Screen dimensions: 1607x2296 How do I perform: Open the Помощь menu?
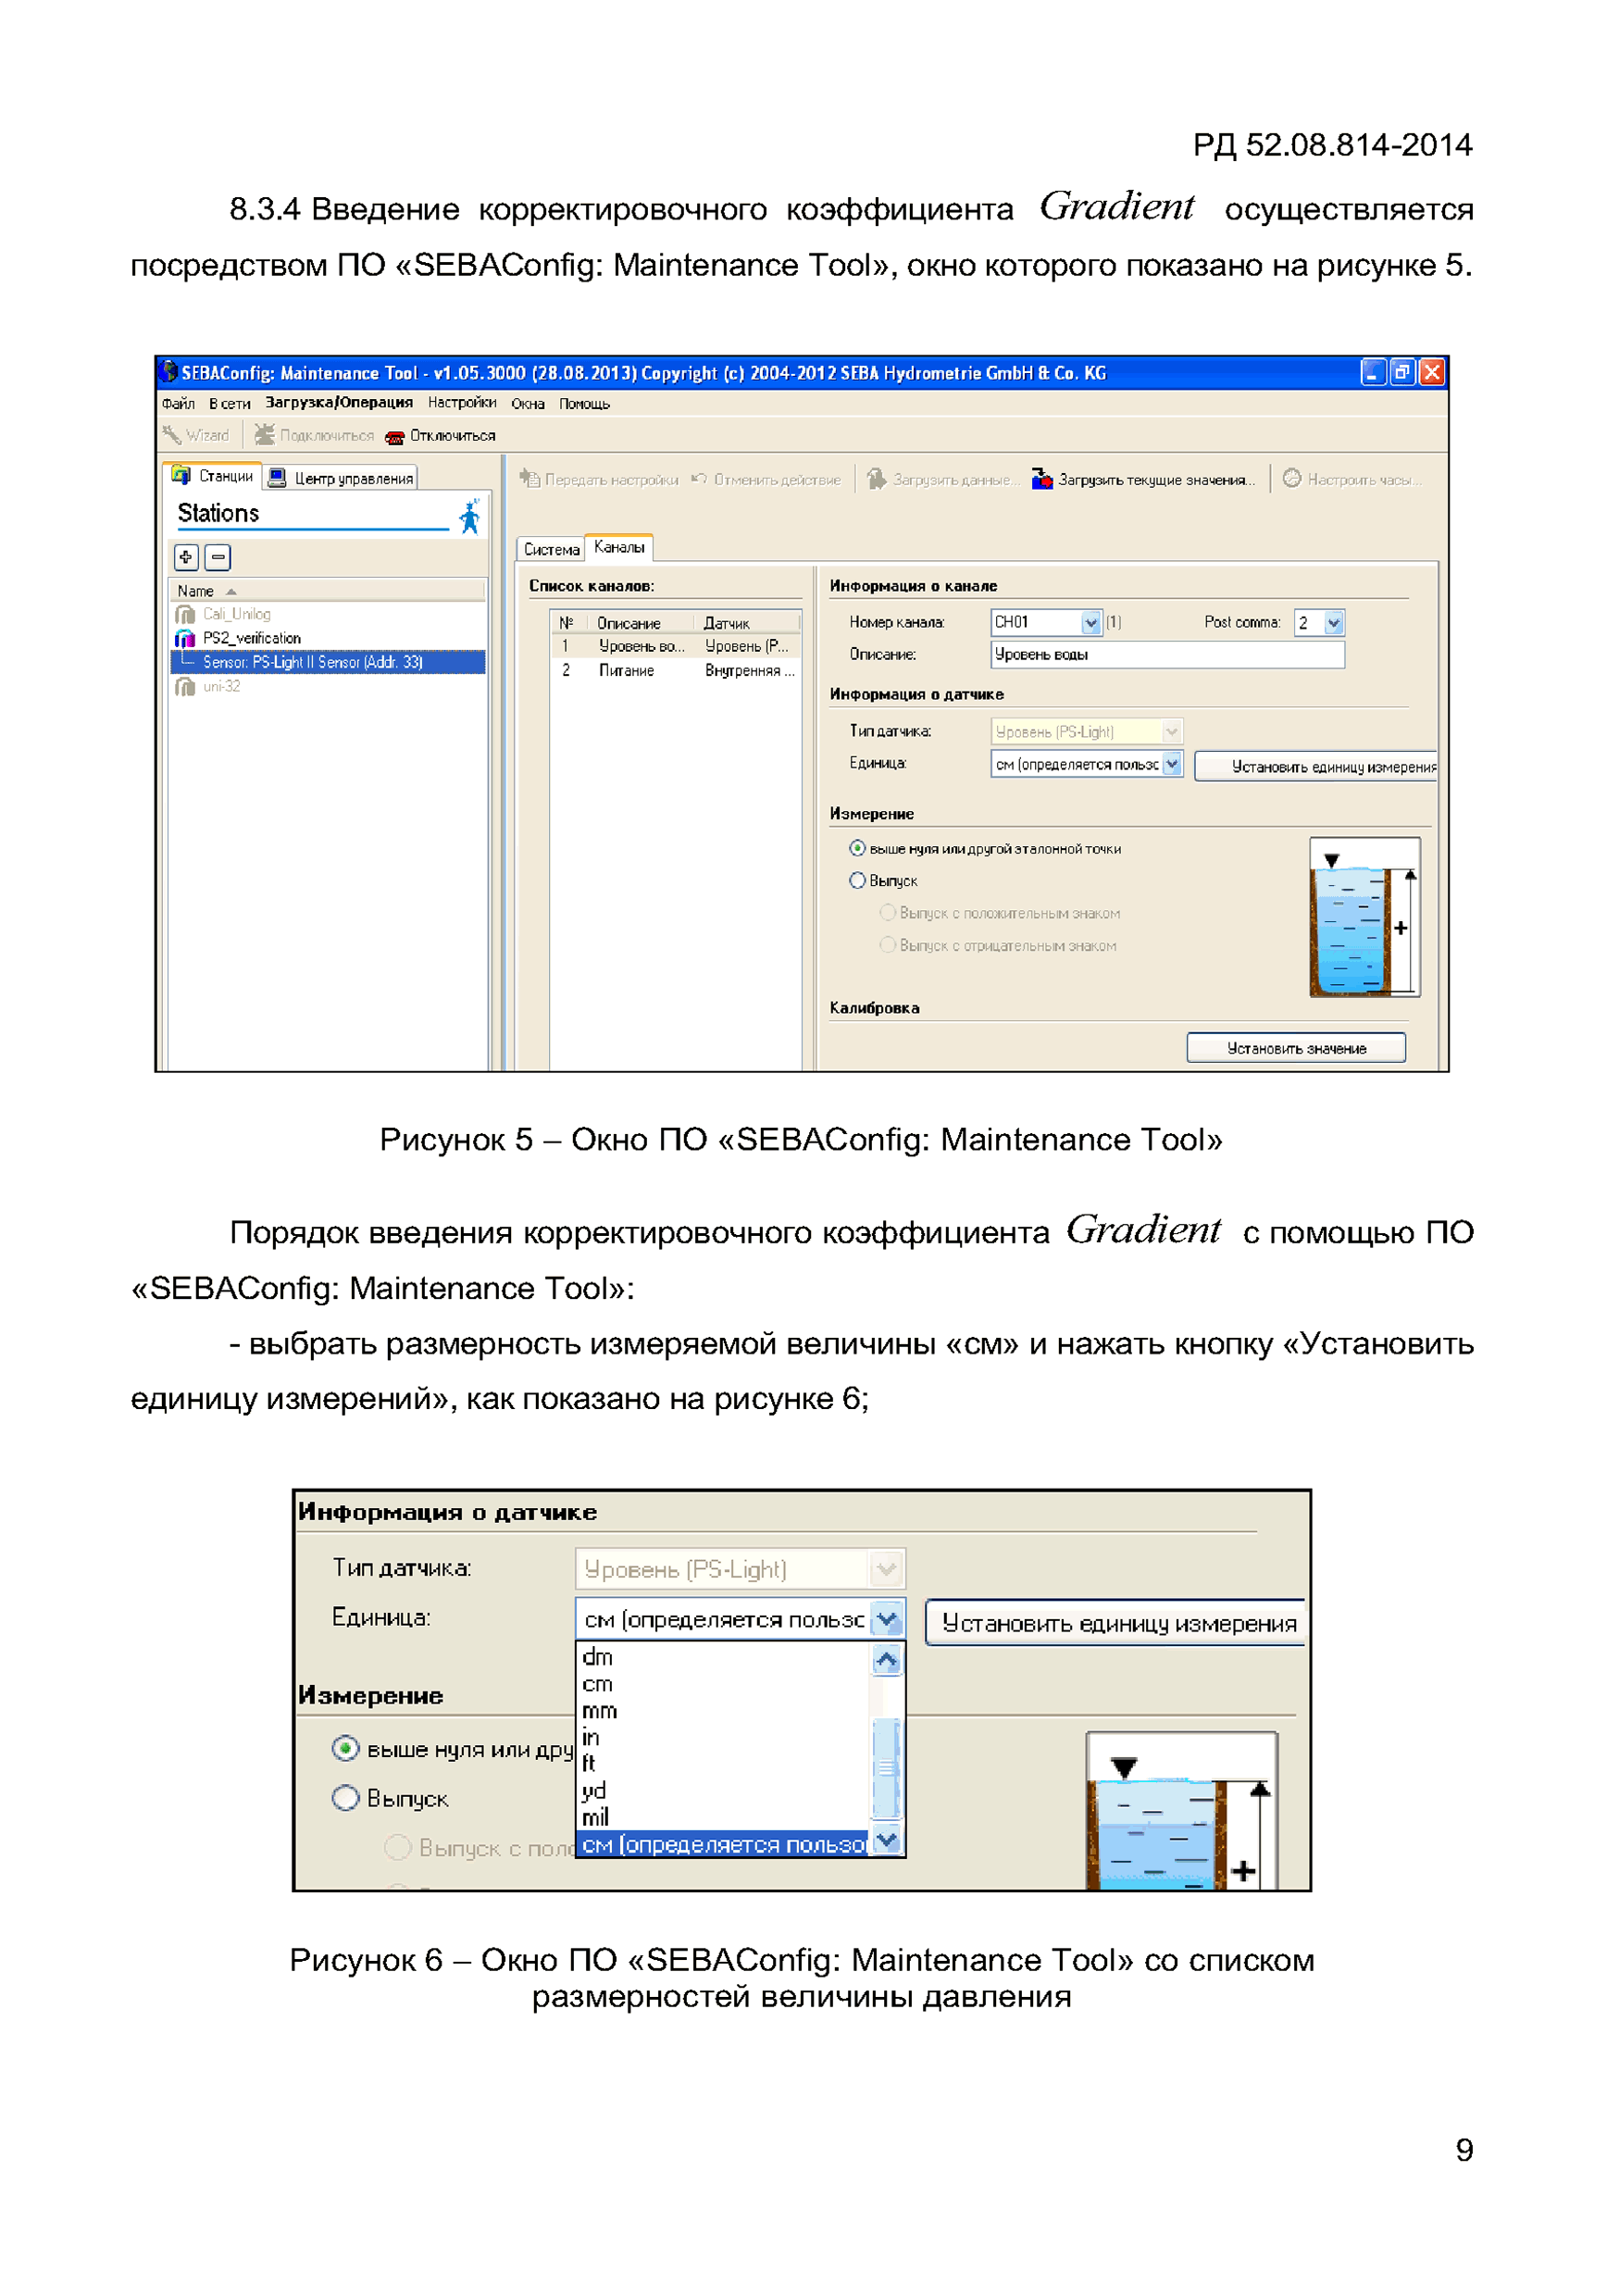click(x=584, y=404)
